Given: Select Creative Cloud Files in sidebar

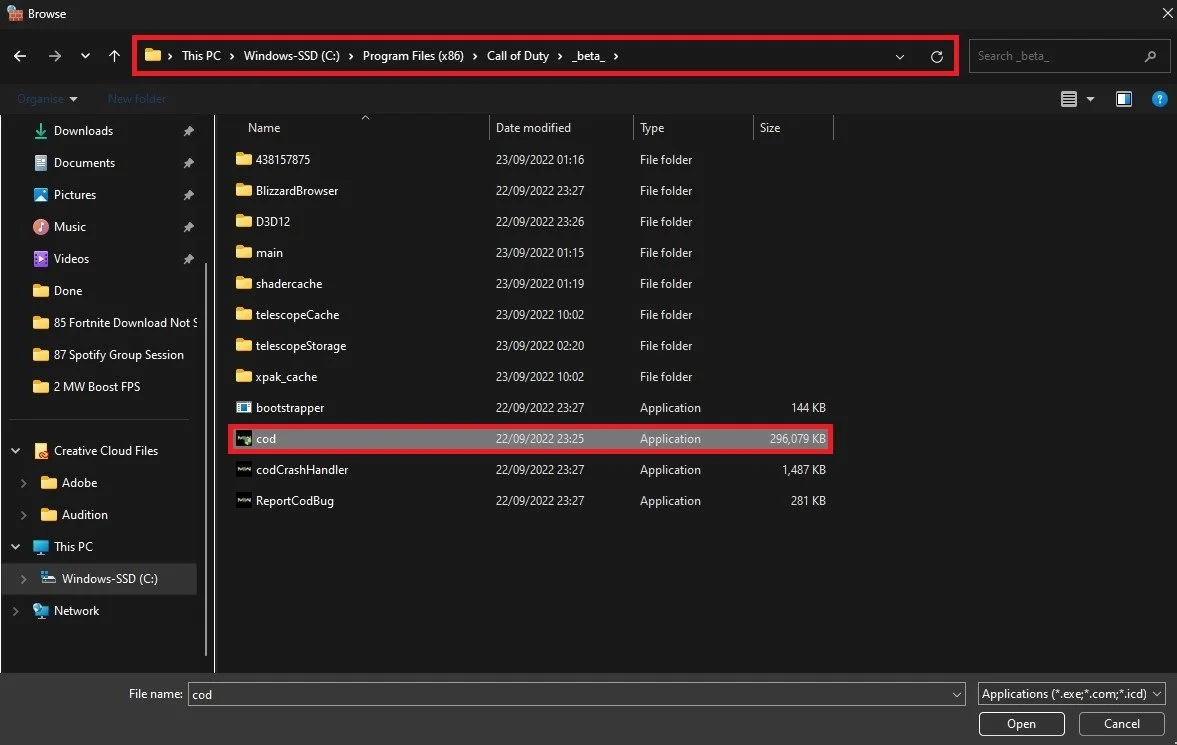Looking at the screenshot, I should 105,451.
